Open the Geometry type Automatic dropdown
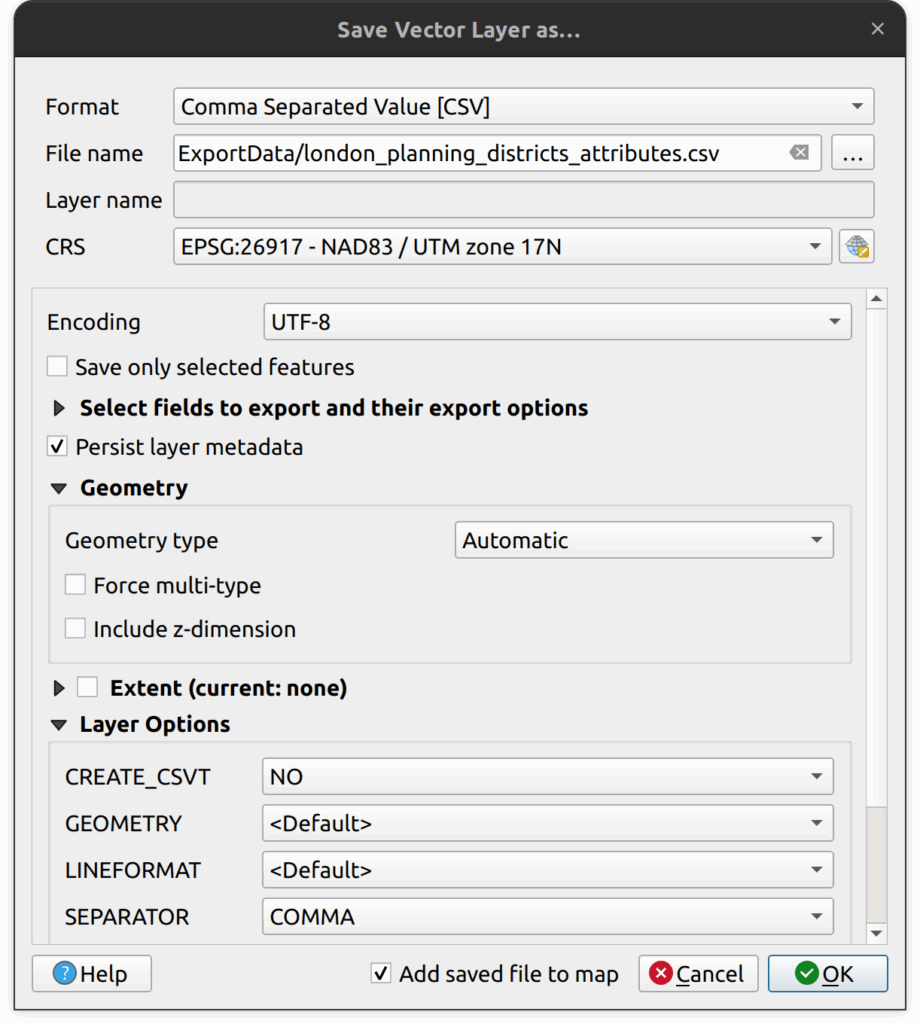 pos(643,541)
